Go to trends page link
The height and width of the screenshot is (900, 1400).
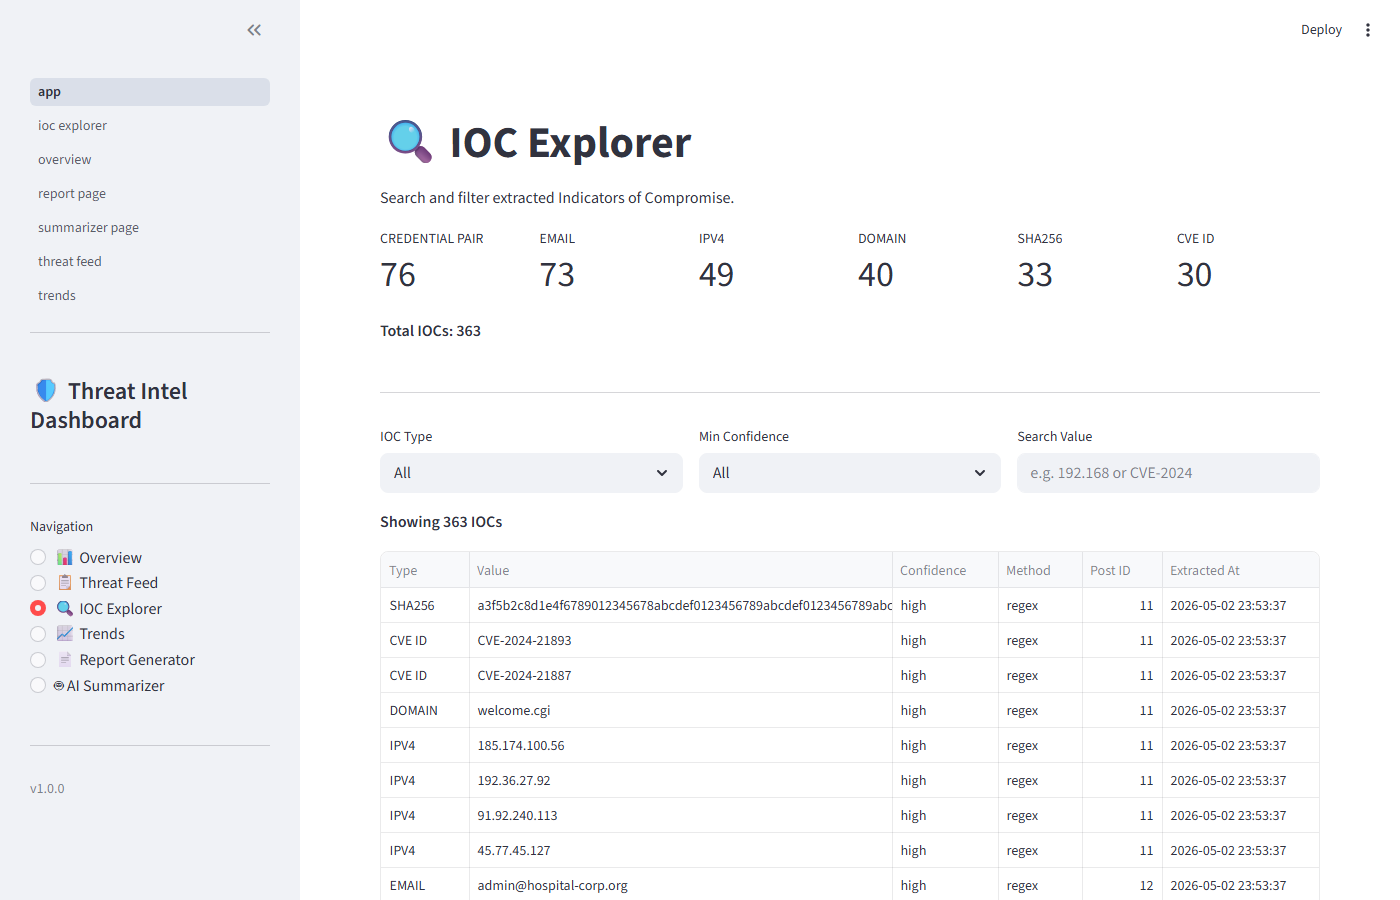(x=150, y=296)
